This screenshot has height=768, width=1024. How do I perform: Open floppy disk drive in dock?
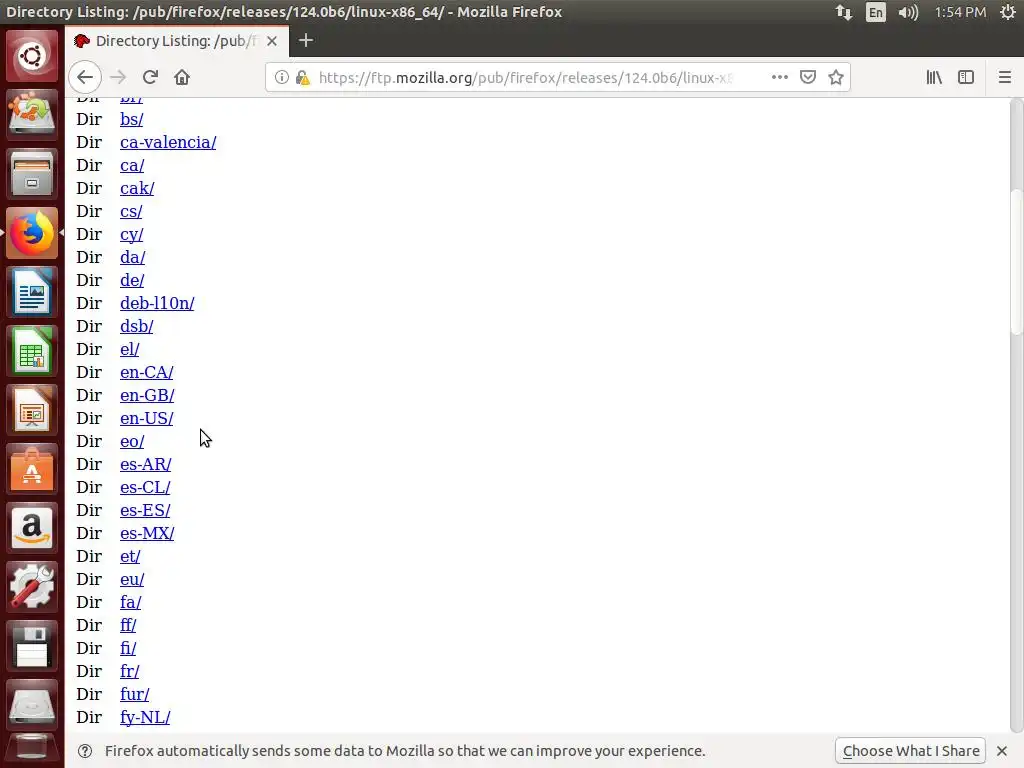point(32,646)
